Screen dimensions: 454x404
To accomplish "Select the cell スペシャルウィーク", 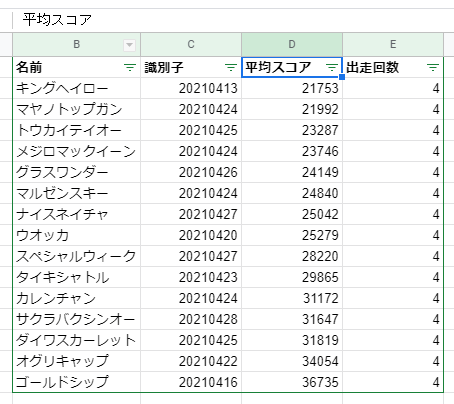I will coord(77,256).
